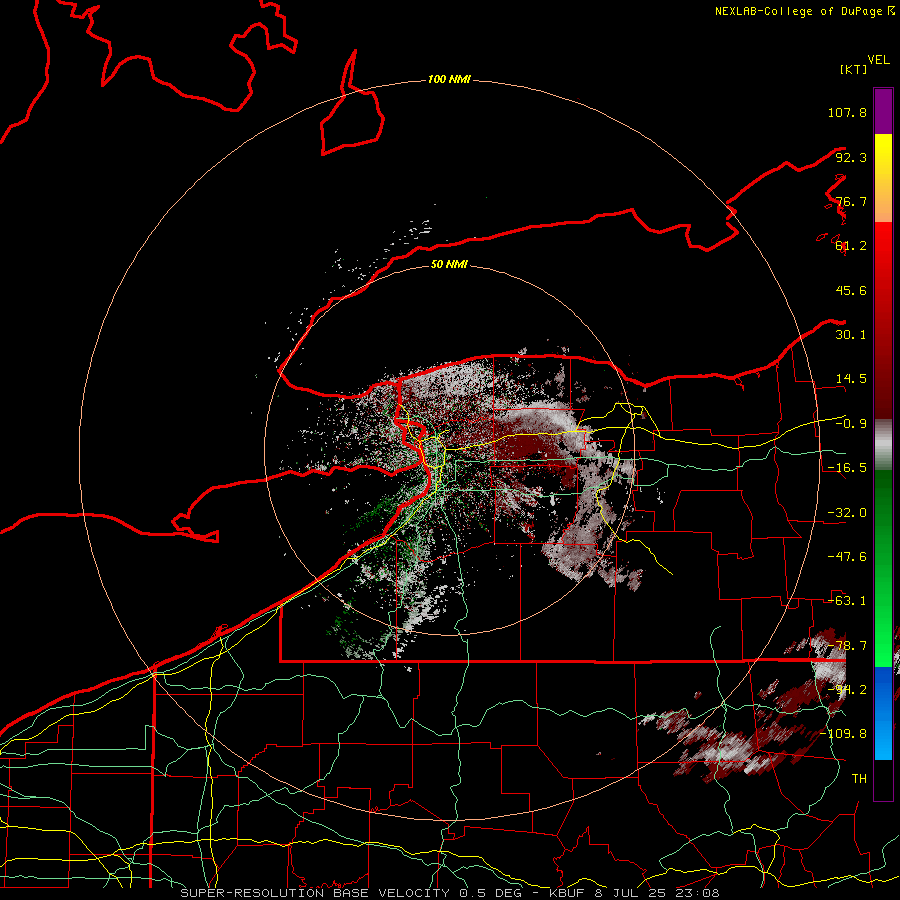
Task: Click the 100 NMI range ring label
Action: pyautogui.click(x=449, y=79)
